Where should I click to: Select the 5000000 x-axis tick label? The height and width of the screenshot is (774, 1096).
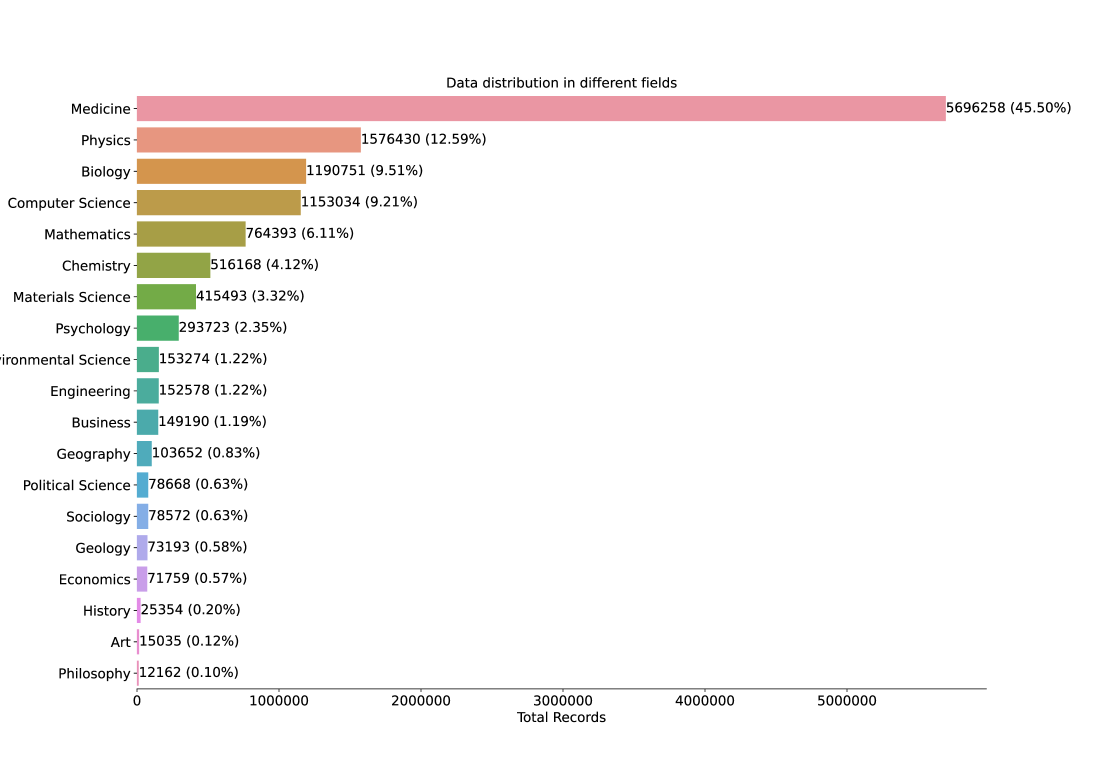(847, 701)
